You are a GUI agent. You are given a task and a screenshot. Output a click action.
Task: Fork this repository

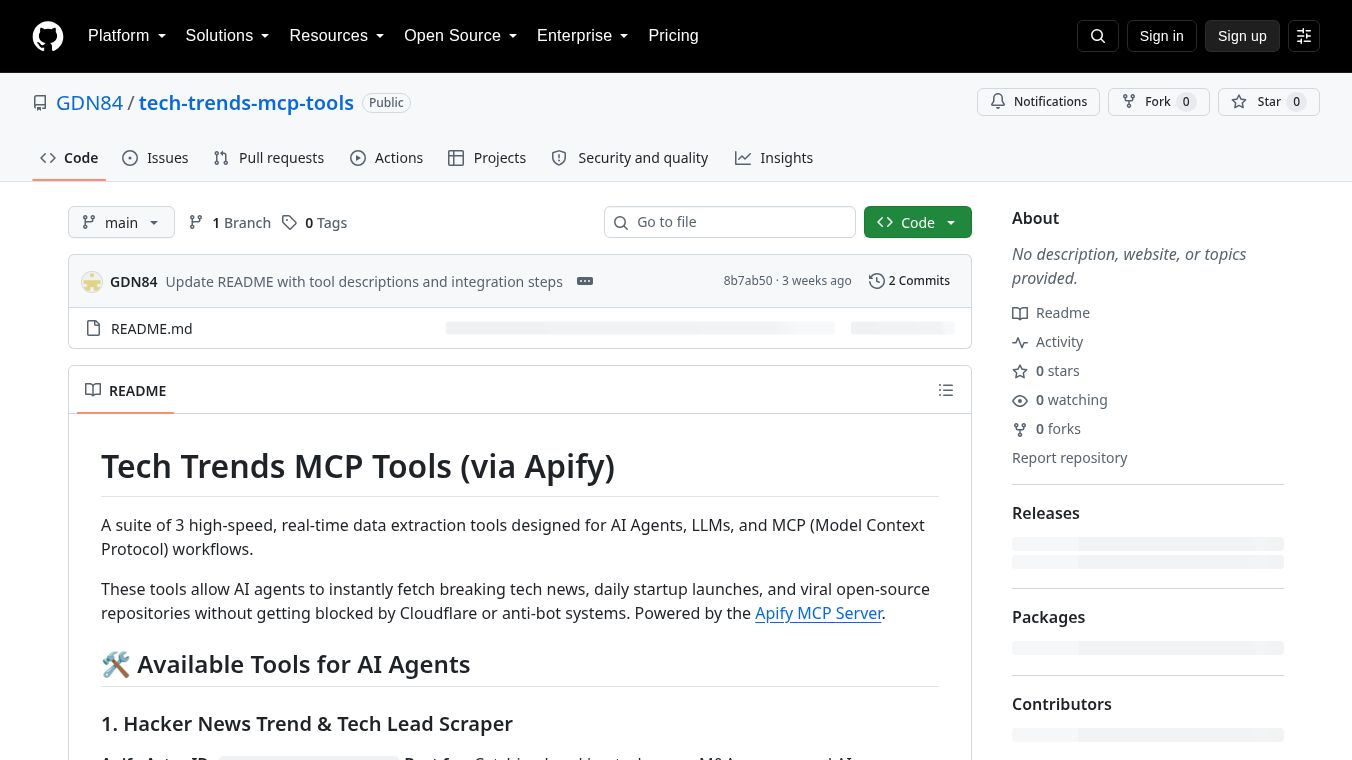1158,102
